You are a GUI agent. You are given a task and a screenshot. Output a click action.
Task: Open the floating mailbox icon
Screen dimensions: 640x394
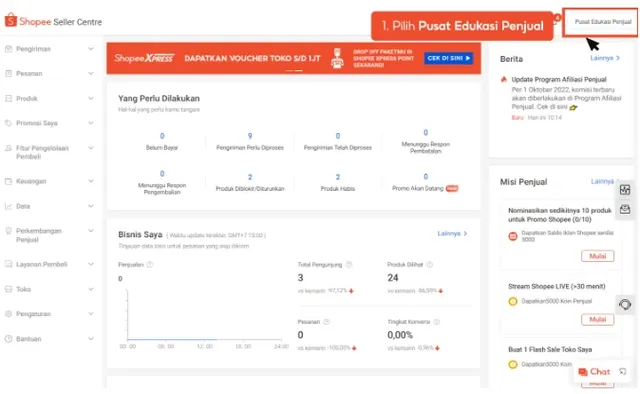coord(624,209)
